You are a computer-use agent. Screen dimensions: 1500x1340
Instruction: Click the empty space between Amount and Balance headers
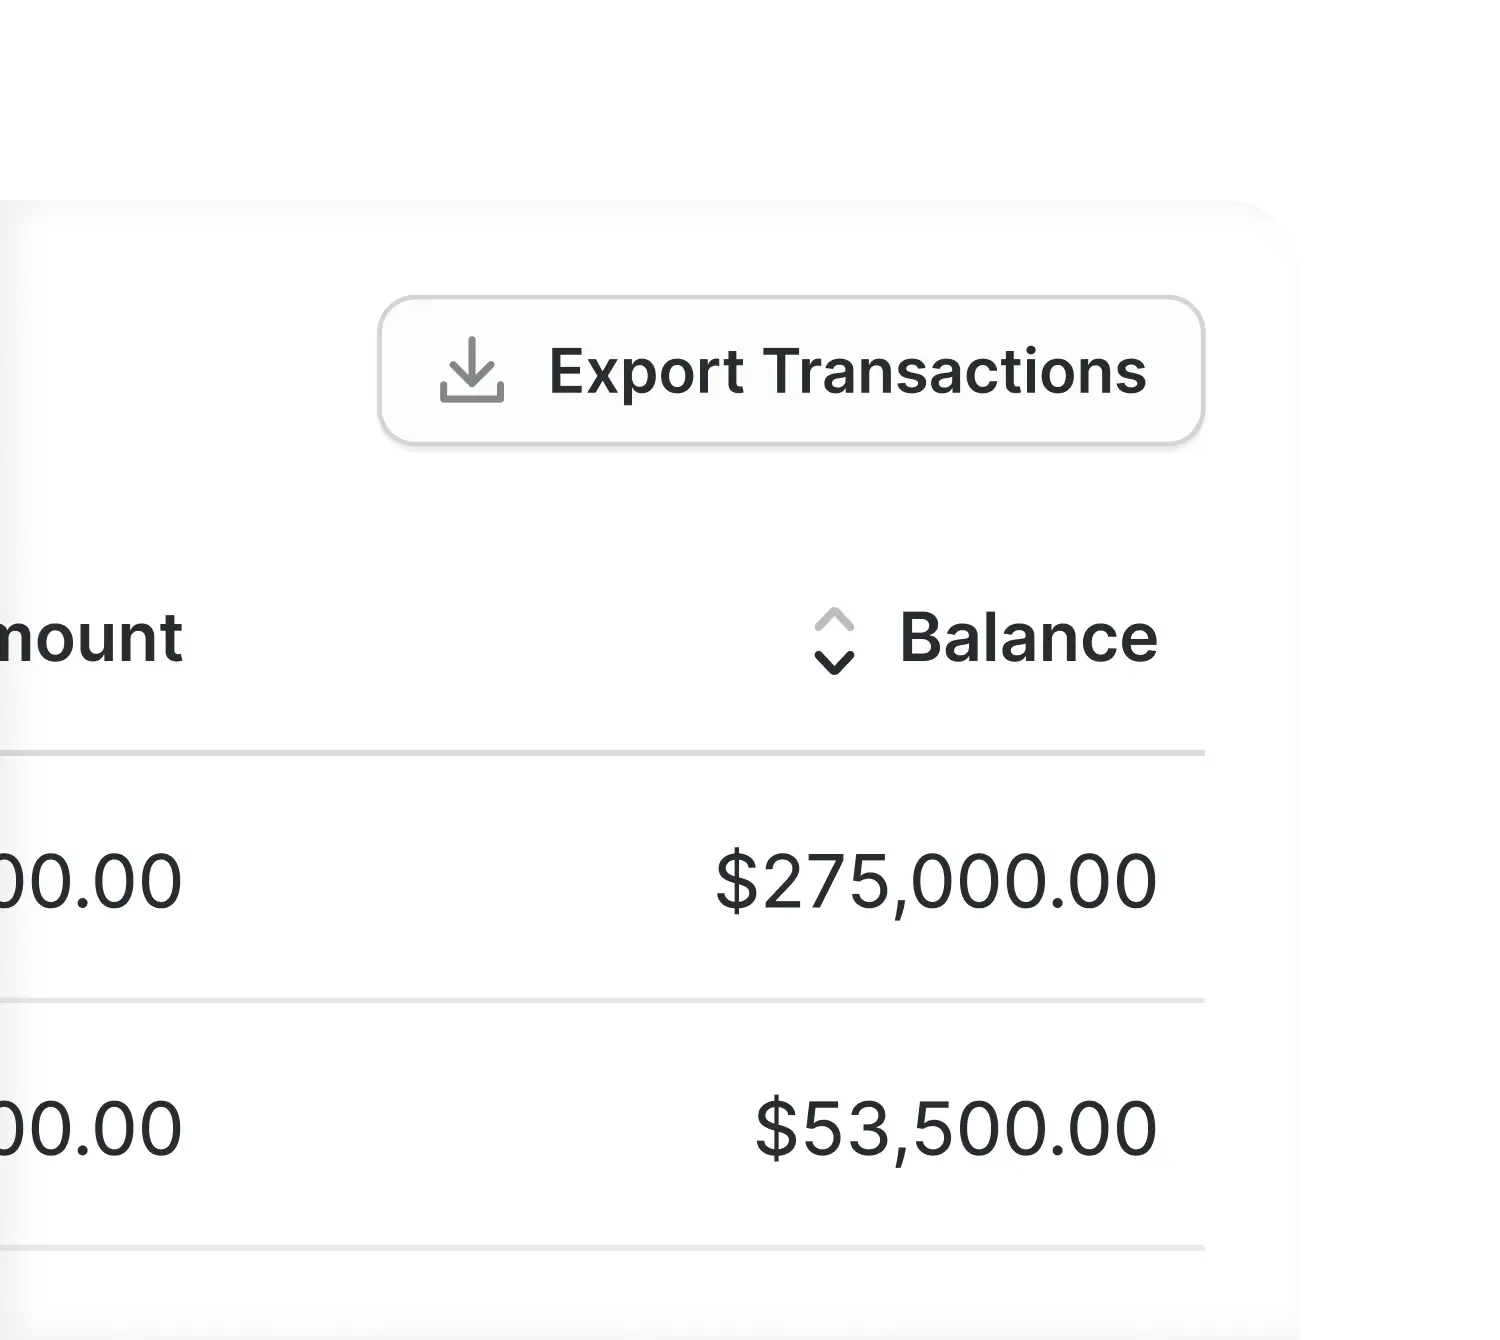pos(490,638)
